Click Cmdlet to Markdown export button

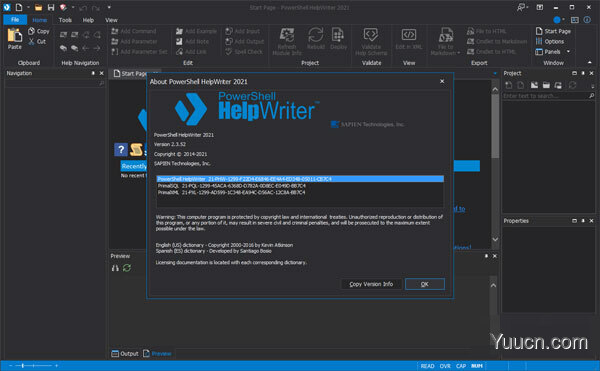(x=497, y=41)
